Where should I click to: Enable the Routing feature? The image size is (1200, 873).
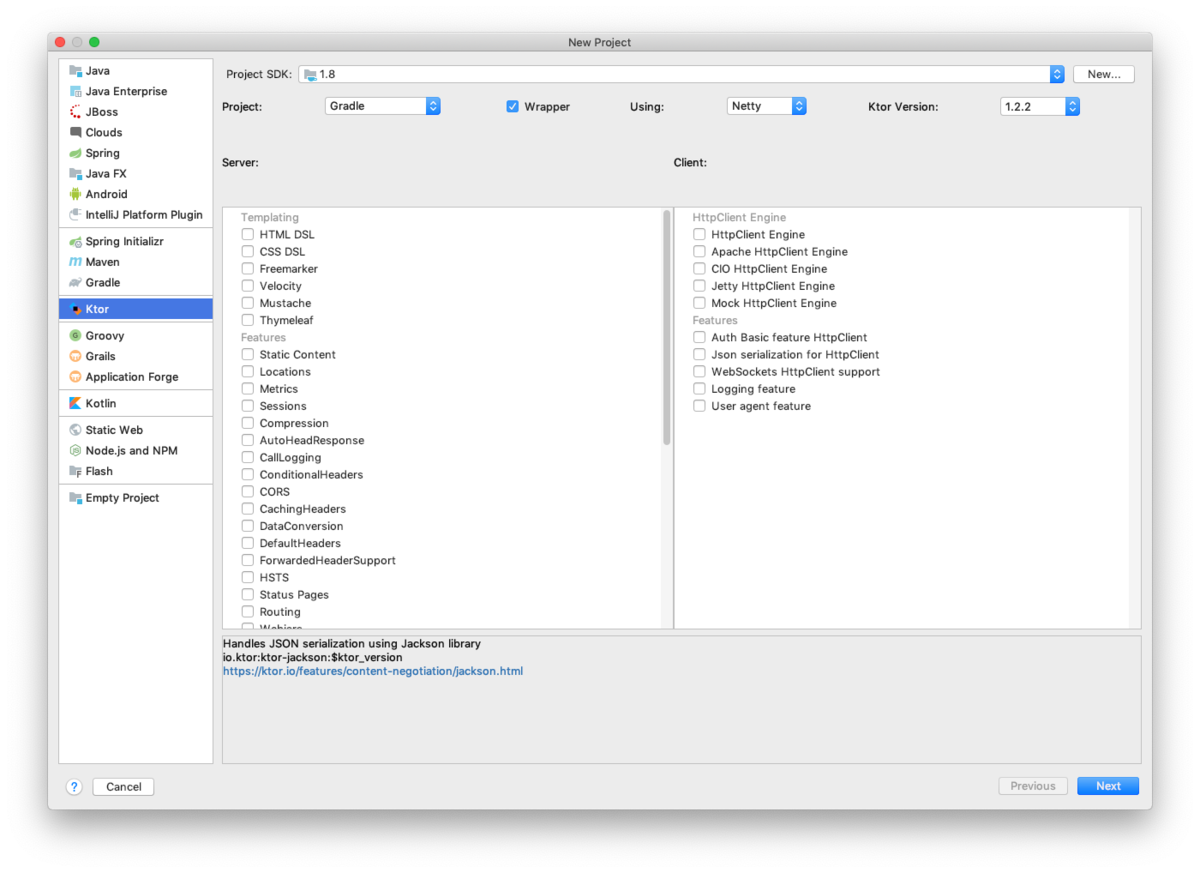click(x=248, y=612)
